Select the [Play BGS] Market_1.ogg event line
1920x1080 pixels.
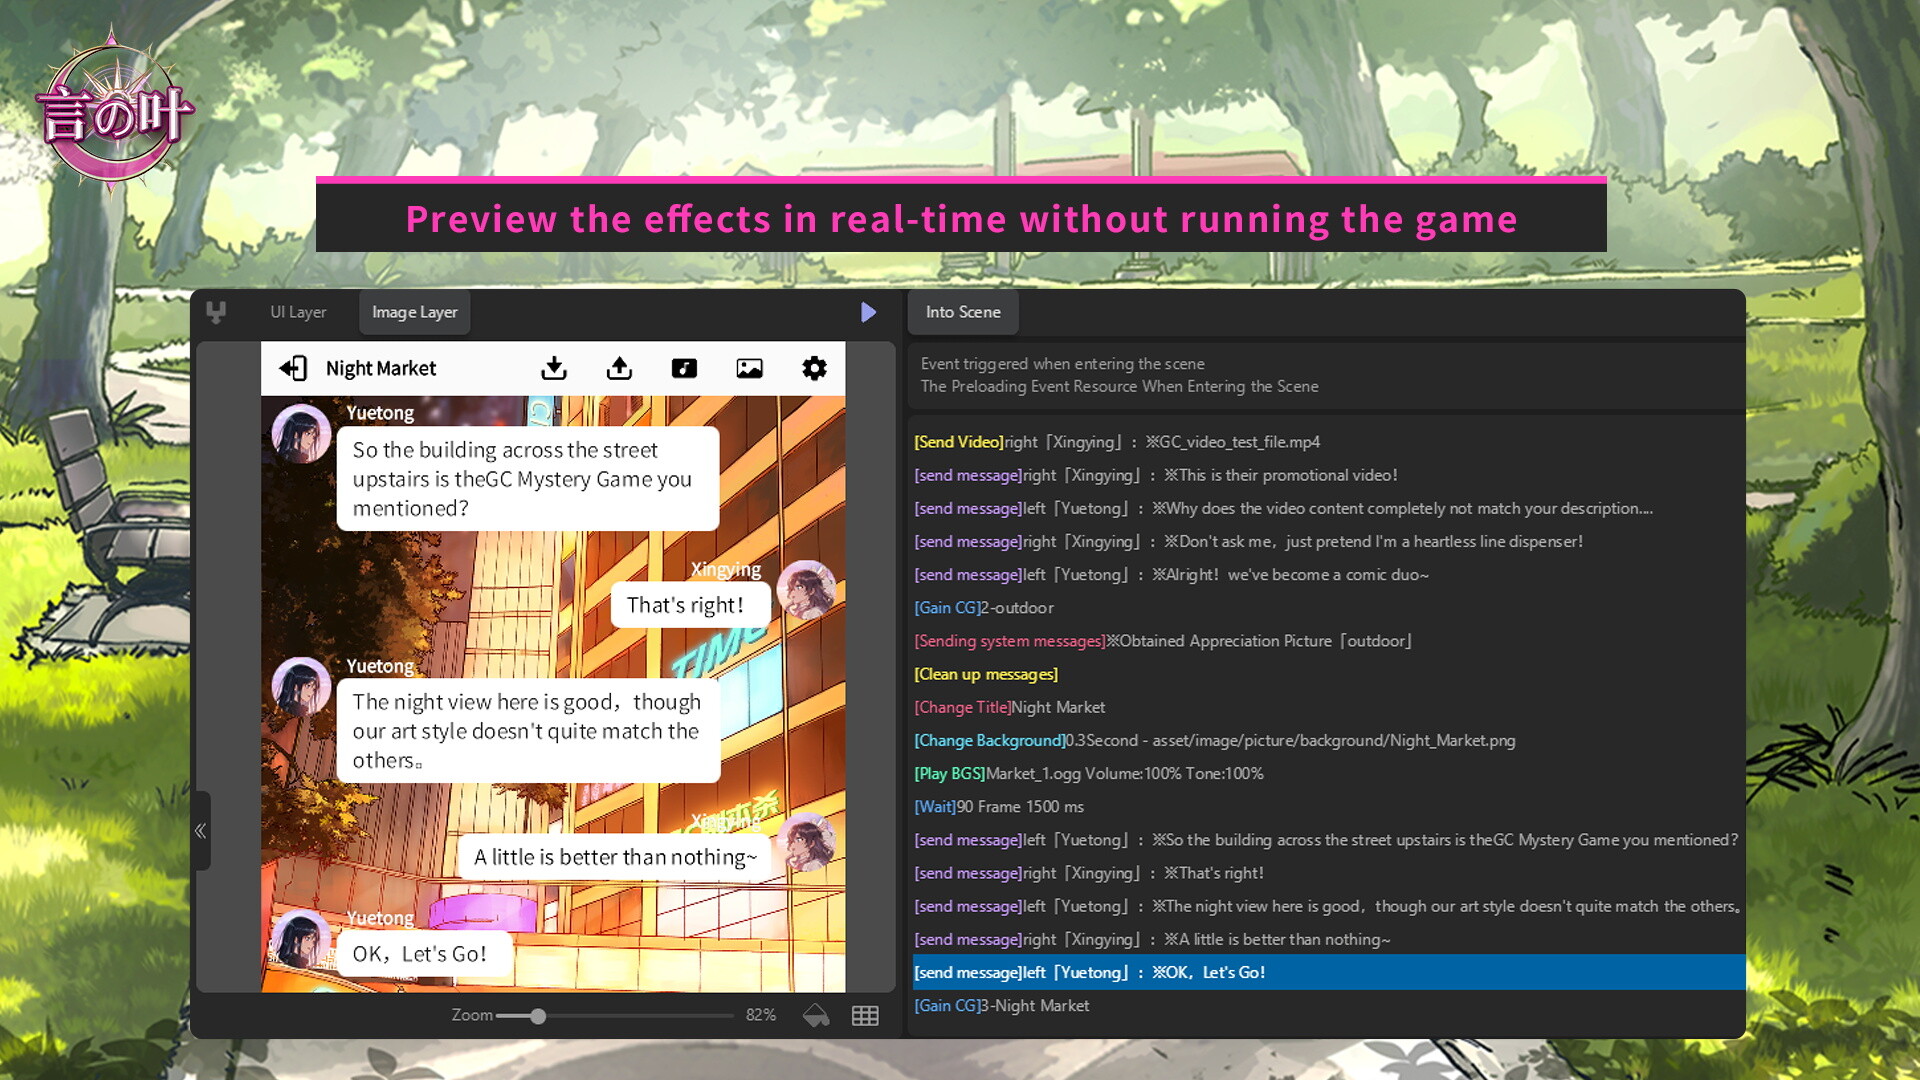[1088, 773]
